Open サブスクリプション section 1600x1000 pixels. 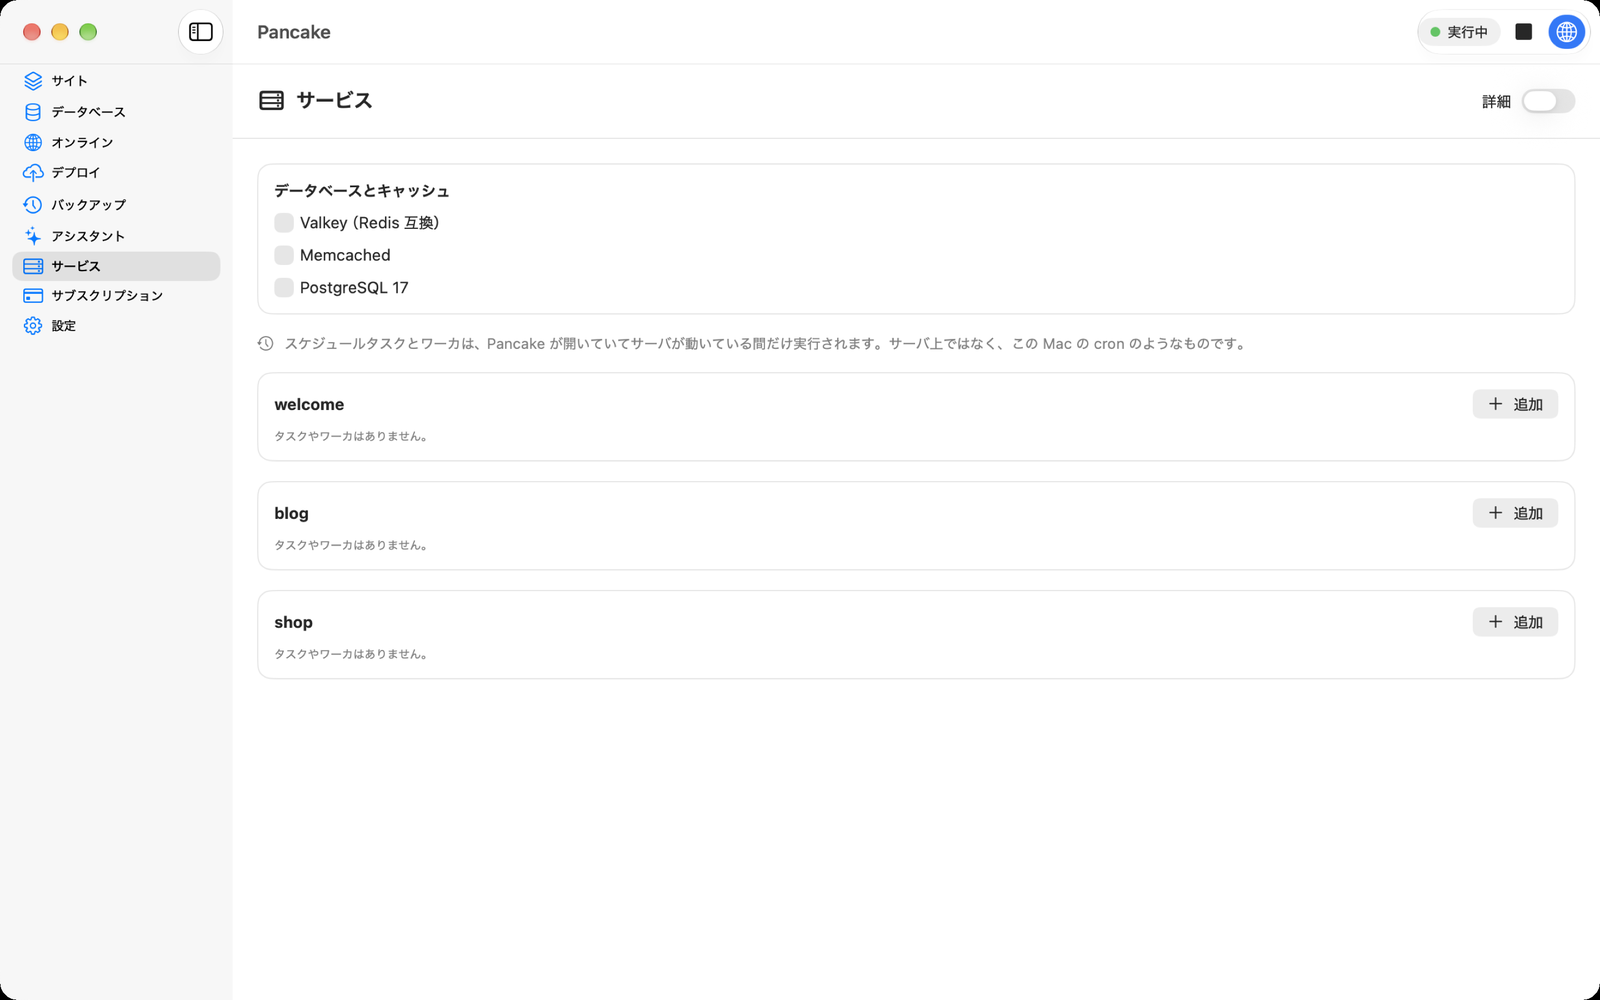116,296
